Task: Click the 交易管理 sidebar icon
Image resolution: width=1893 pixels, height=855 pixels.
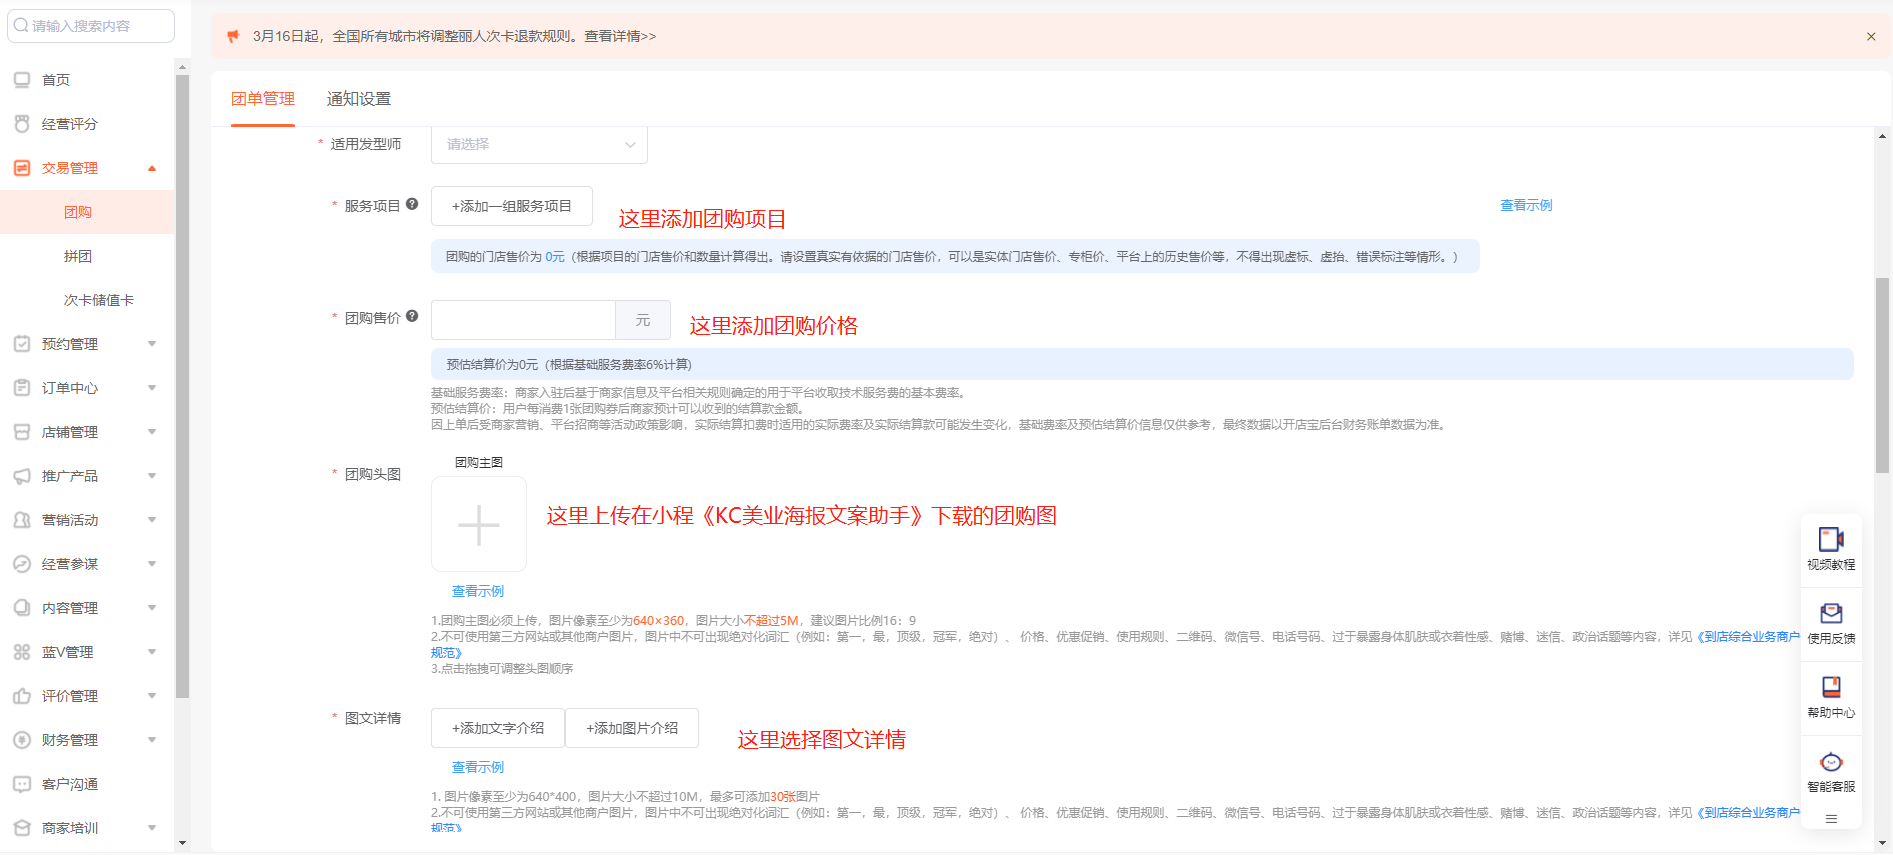Action: [22, 168]
